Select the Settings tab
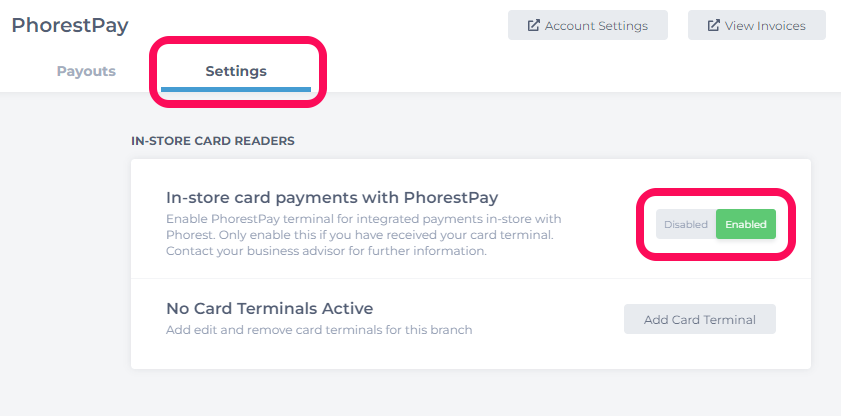Screen dimensions: 841x416 (x=236, y=71)
